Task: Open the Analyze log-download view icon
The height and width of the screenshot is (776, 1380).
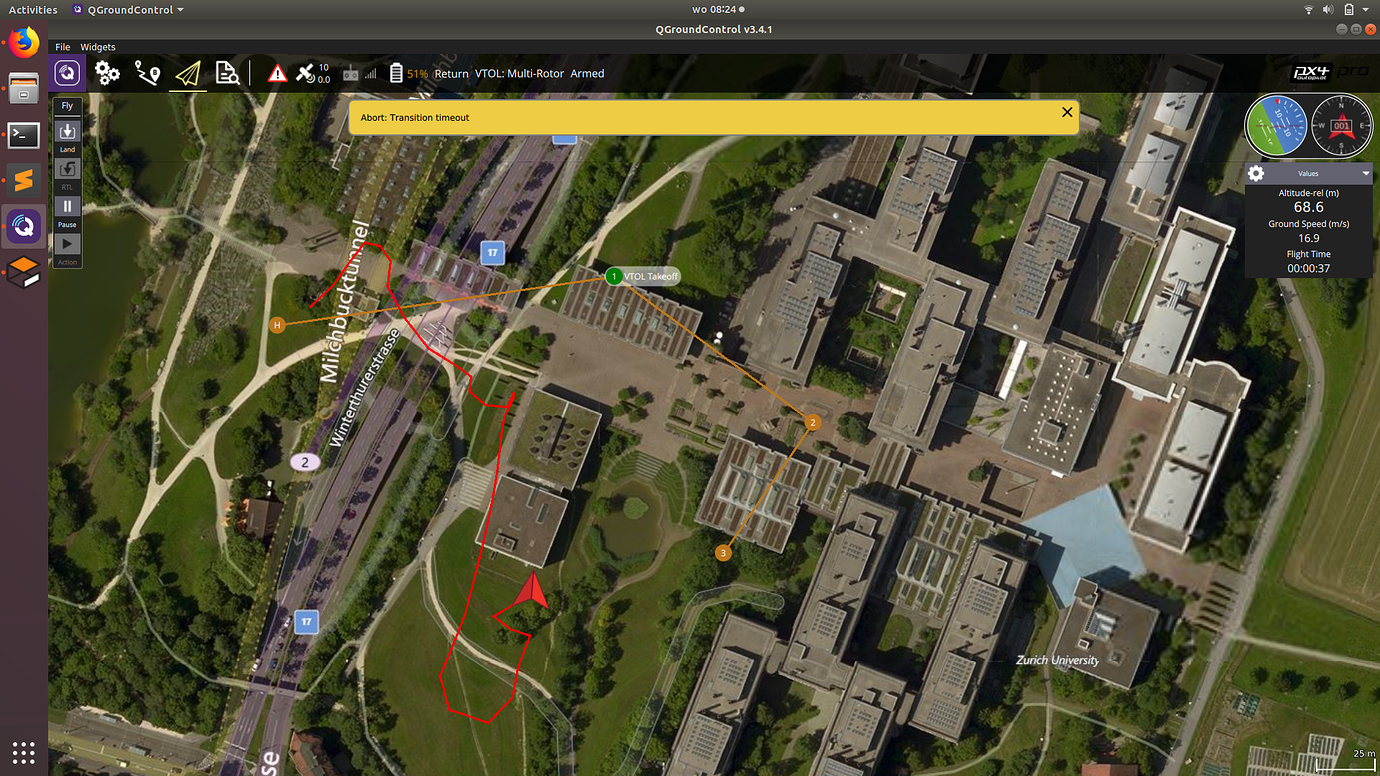Action: click(x=227, y=73)
